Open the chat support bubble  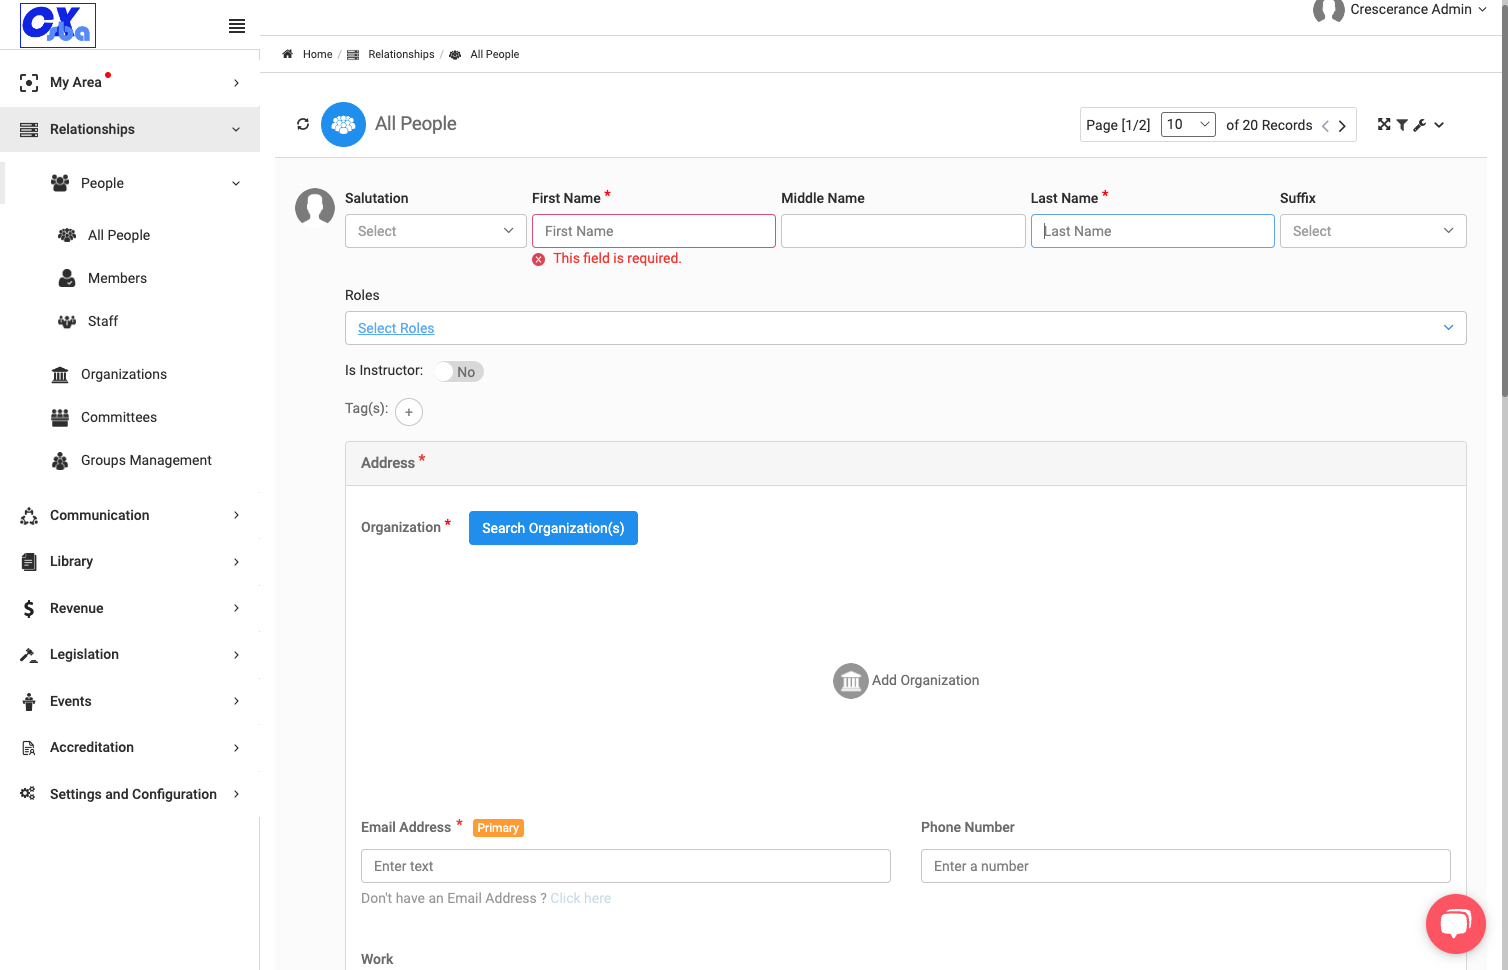[1456, 924]
